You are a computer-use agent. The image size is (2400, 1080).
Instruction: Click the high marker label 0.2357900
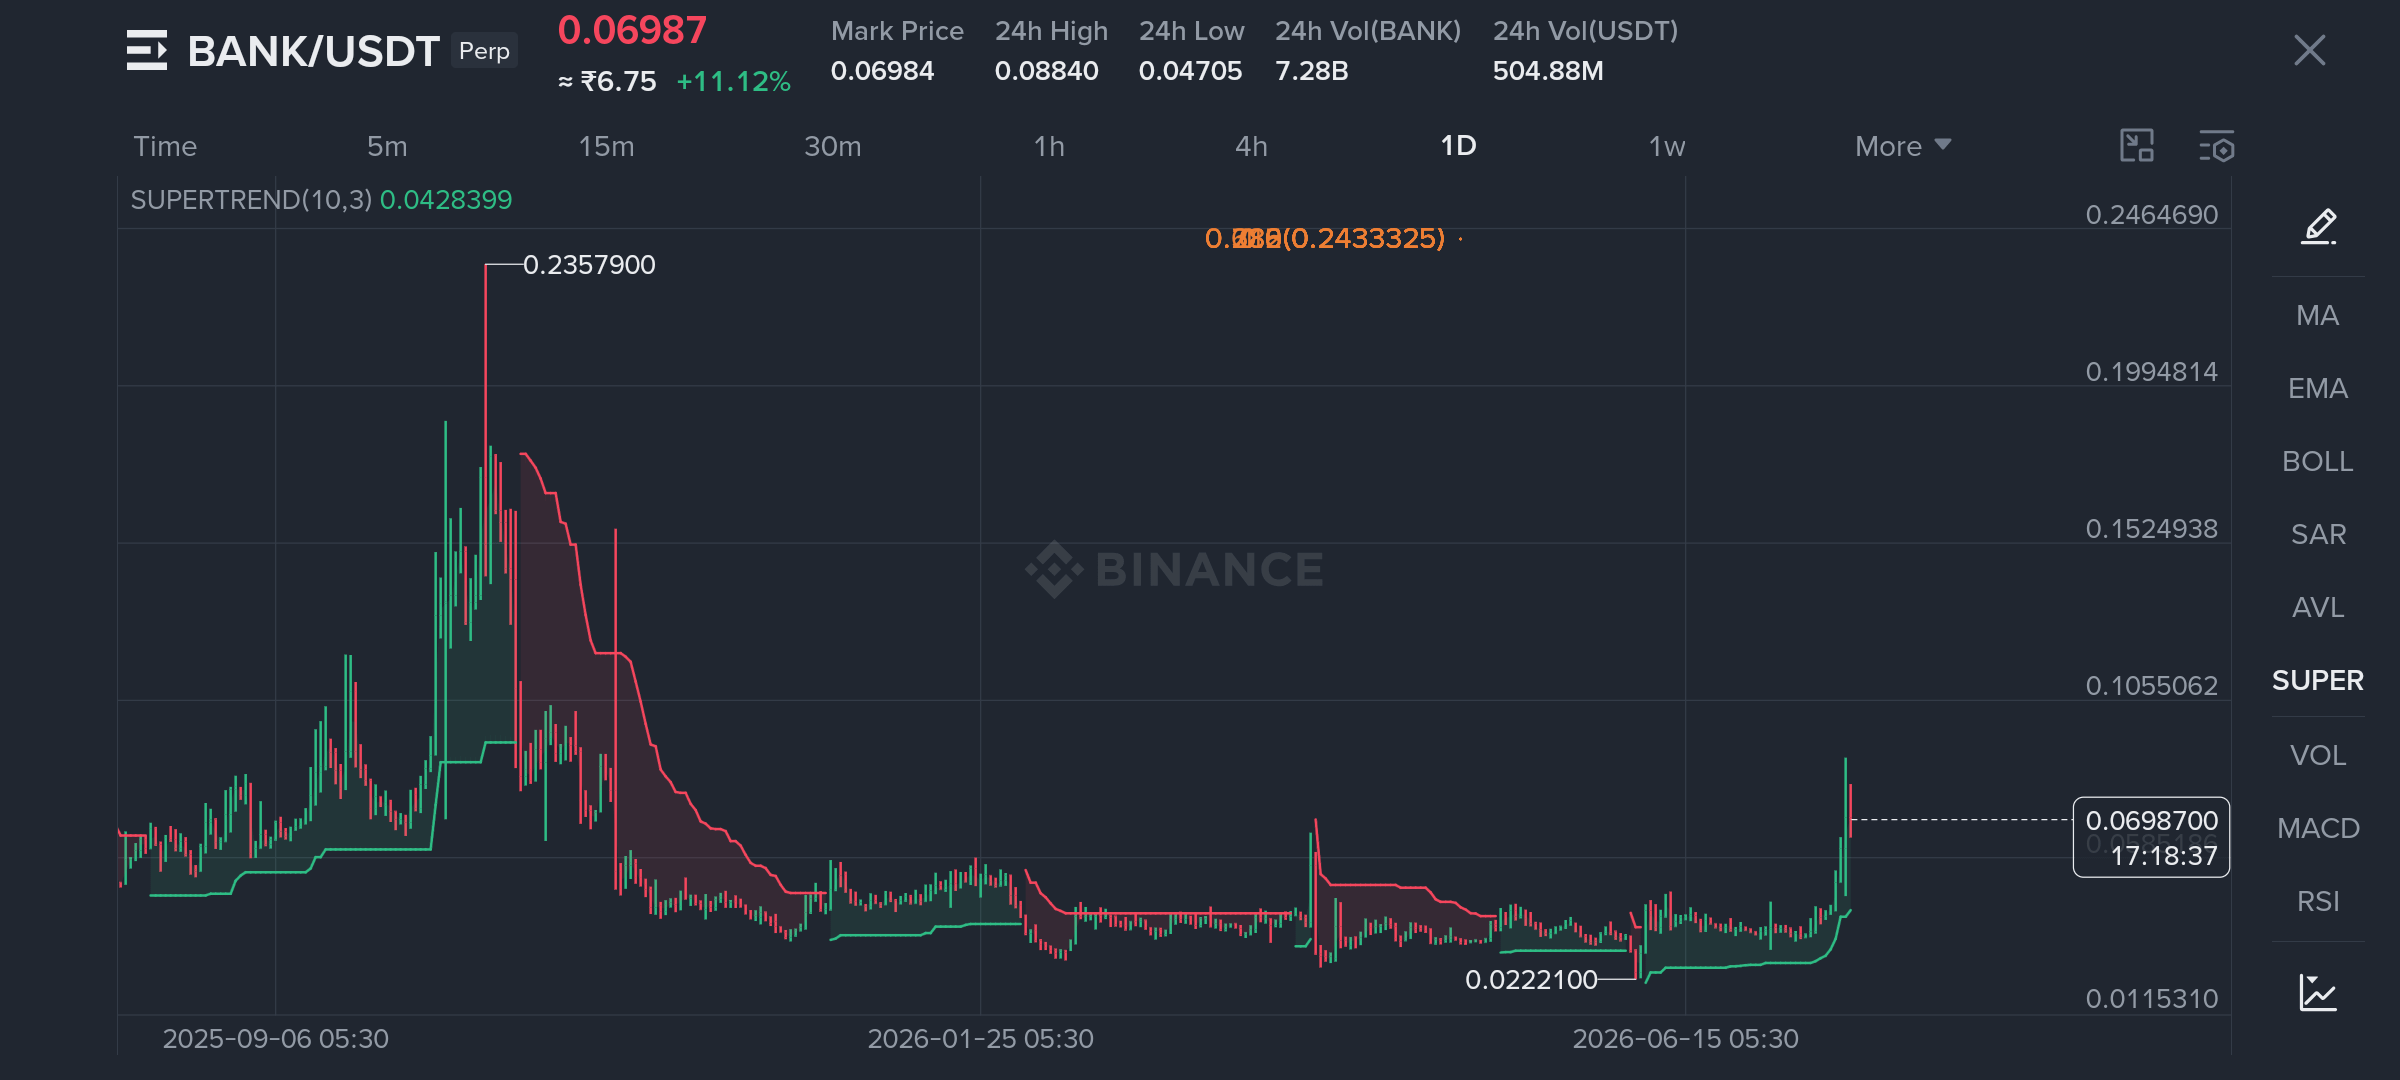tap(589, 265)
